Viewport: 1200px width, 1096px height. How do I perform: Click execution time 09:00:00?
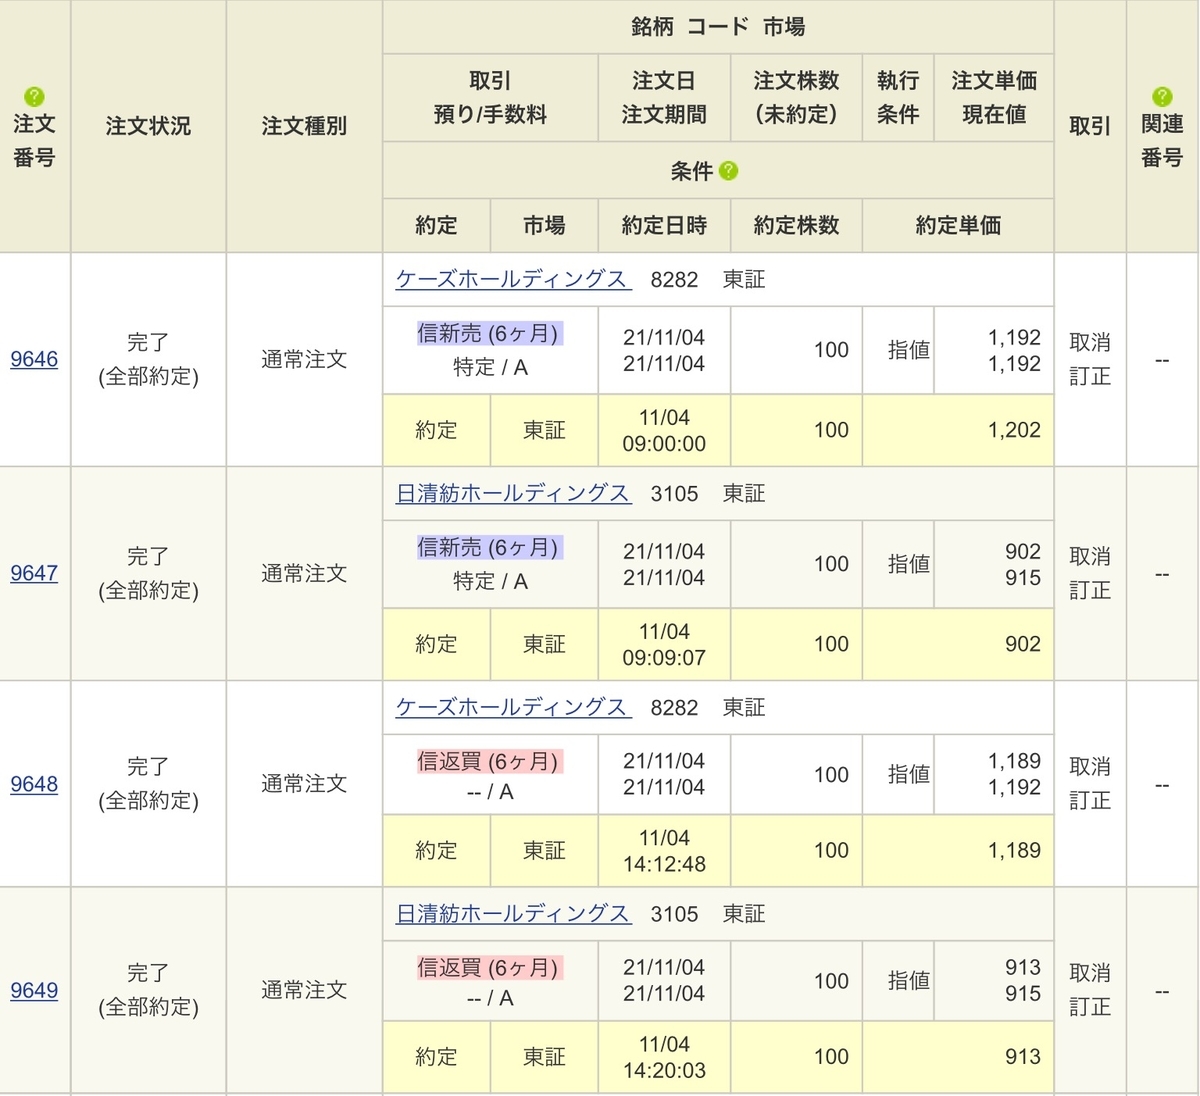click(664, 443)
